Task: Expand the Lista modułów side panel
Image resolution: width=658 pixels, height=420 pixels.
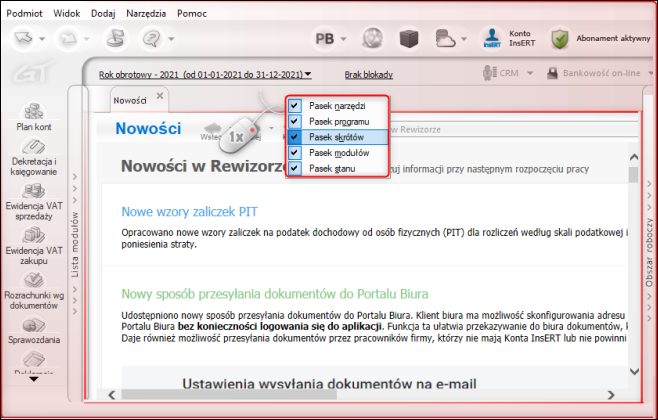Action: [74, 244]
